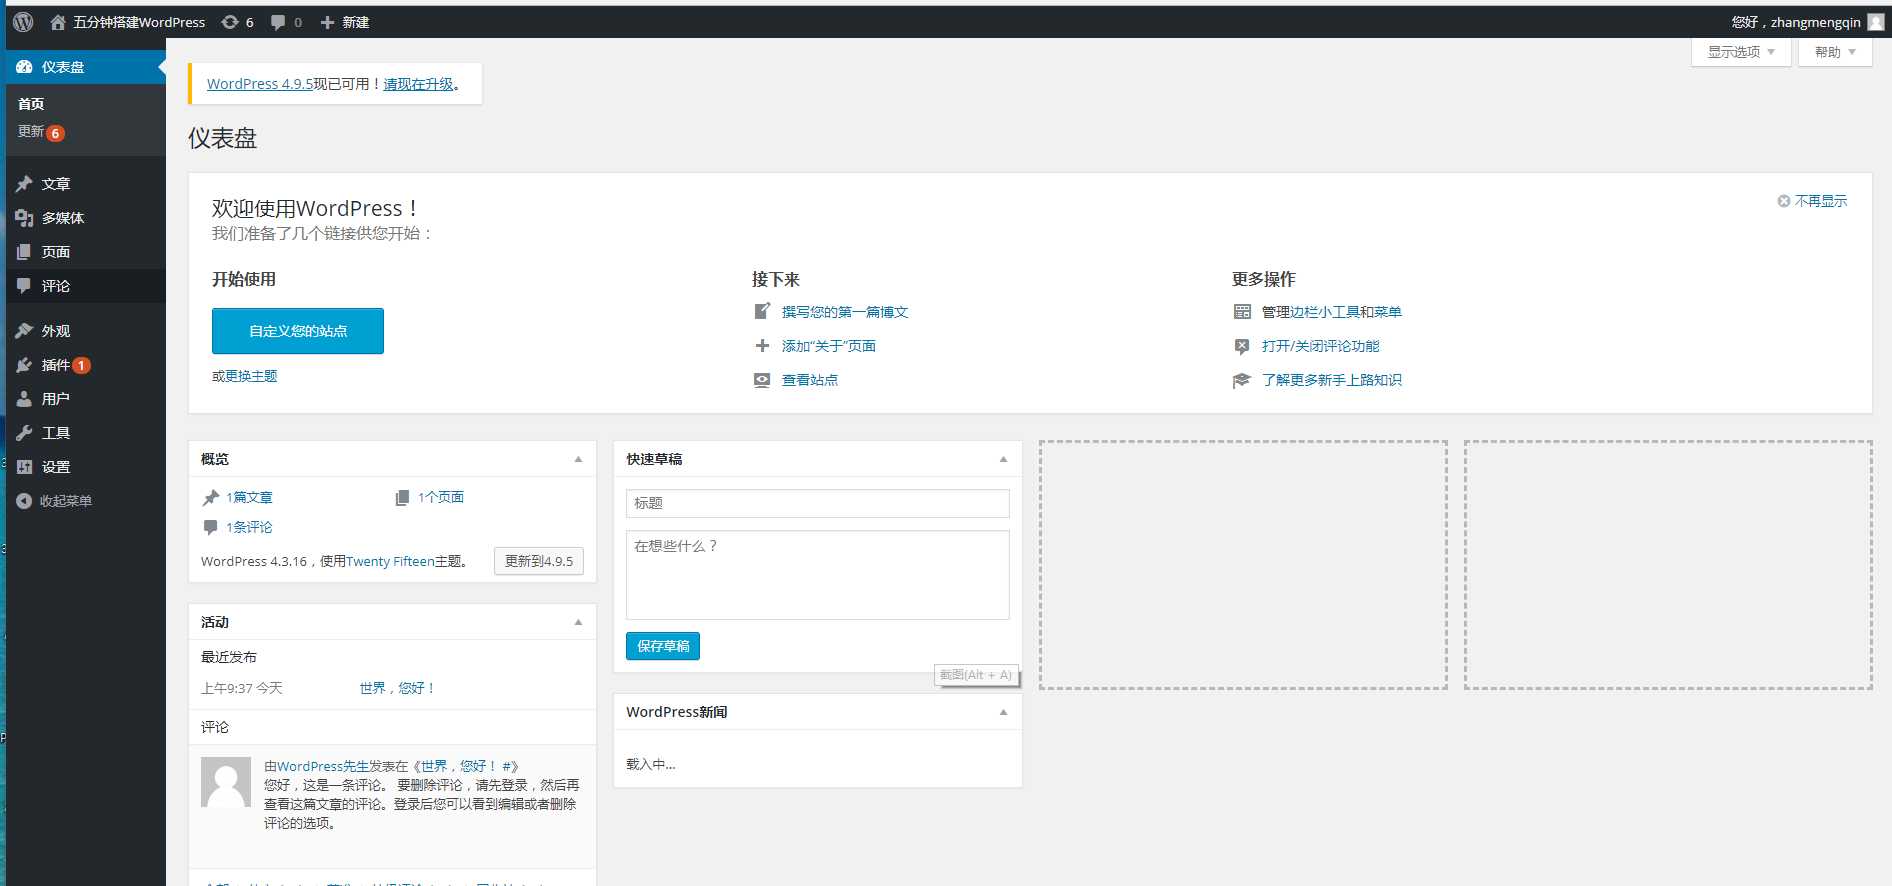1892x886 pixels.
Task: Open 插件 plugins icon in sidebar
Action: click(24, 365)
